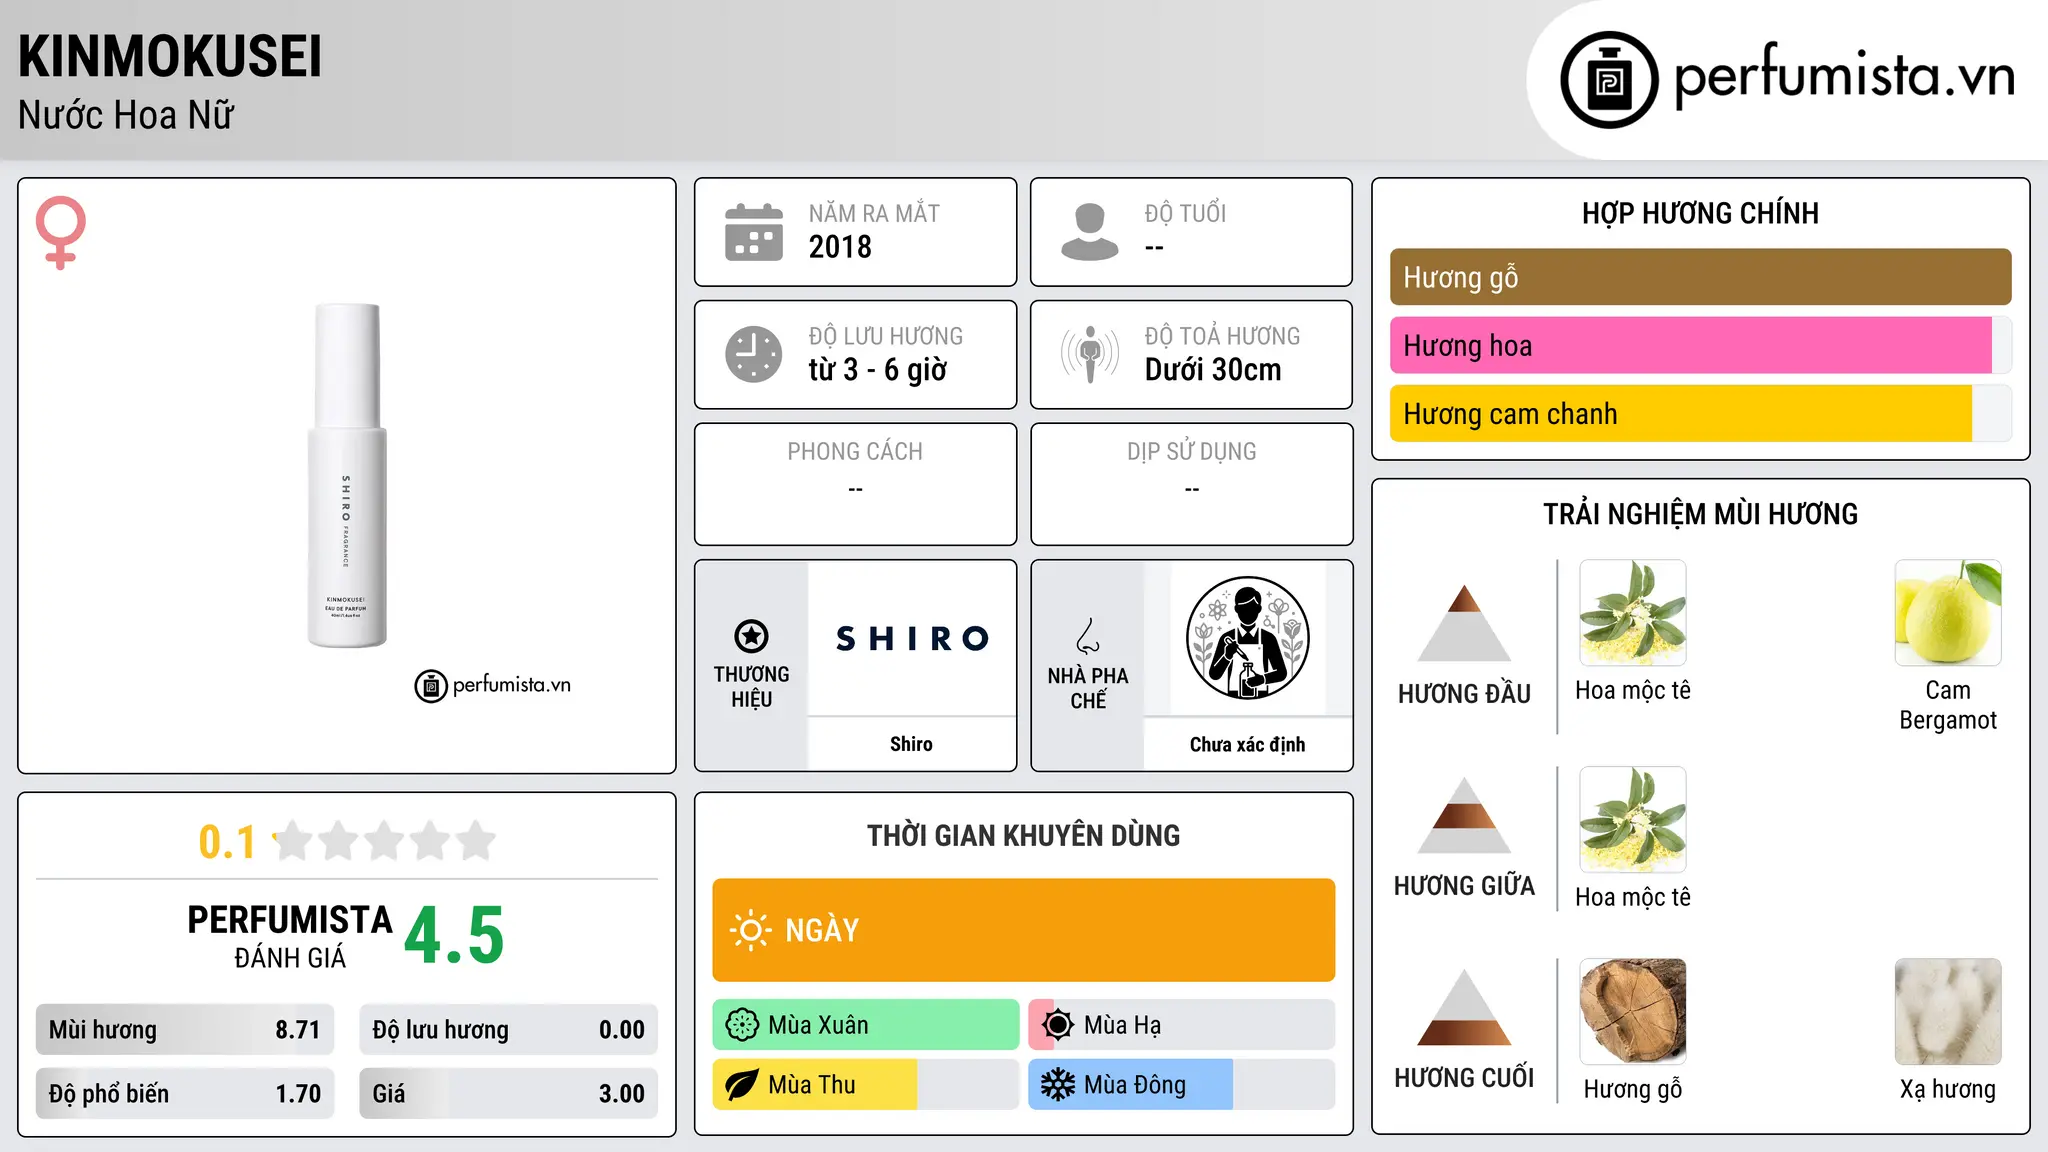Click the Trải nghiệm mùi hương heading
2048x1152 pixels.
click(1700, 514)
